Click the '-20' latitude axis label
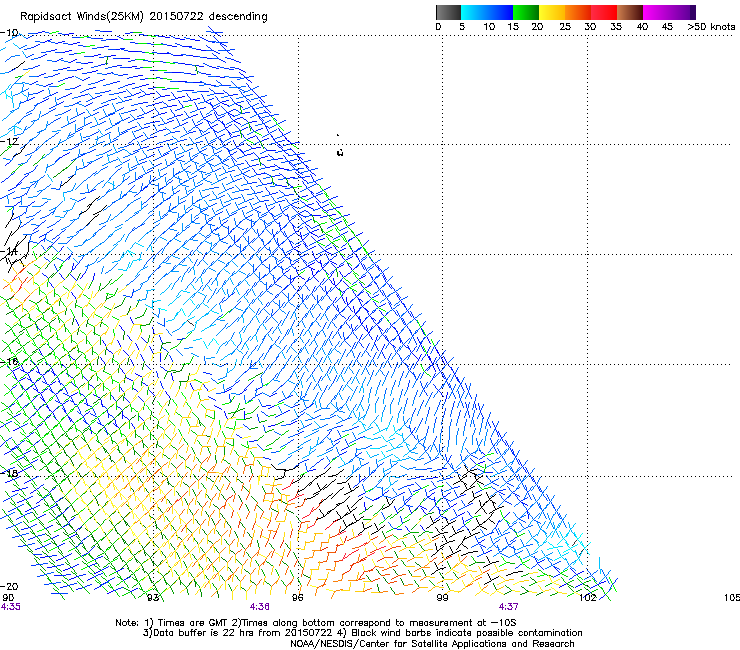The image size is (740, 650). click(9, 586)
